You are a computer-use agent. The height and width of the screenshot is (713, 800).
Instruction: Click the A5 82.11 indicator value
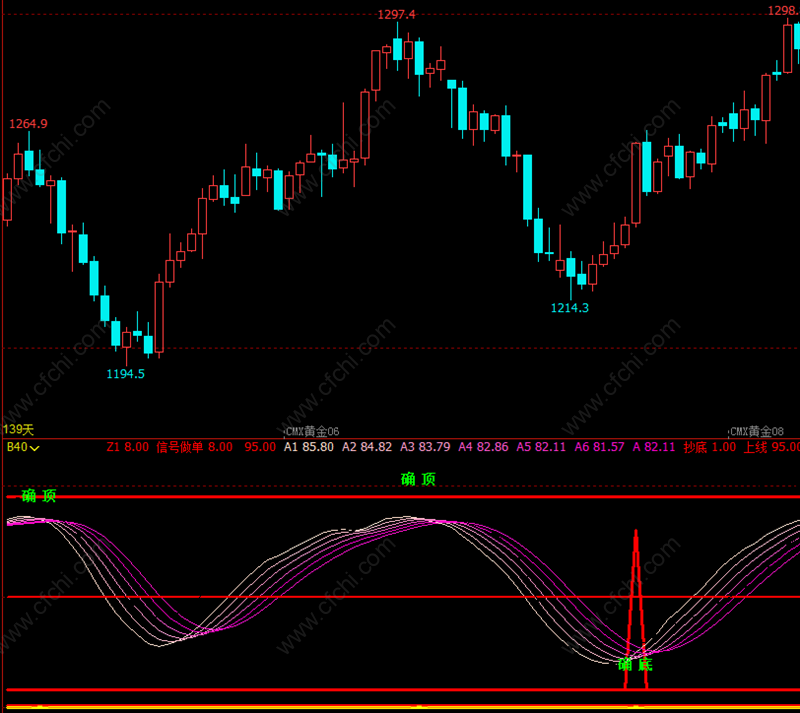coord(541,447)
